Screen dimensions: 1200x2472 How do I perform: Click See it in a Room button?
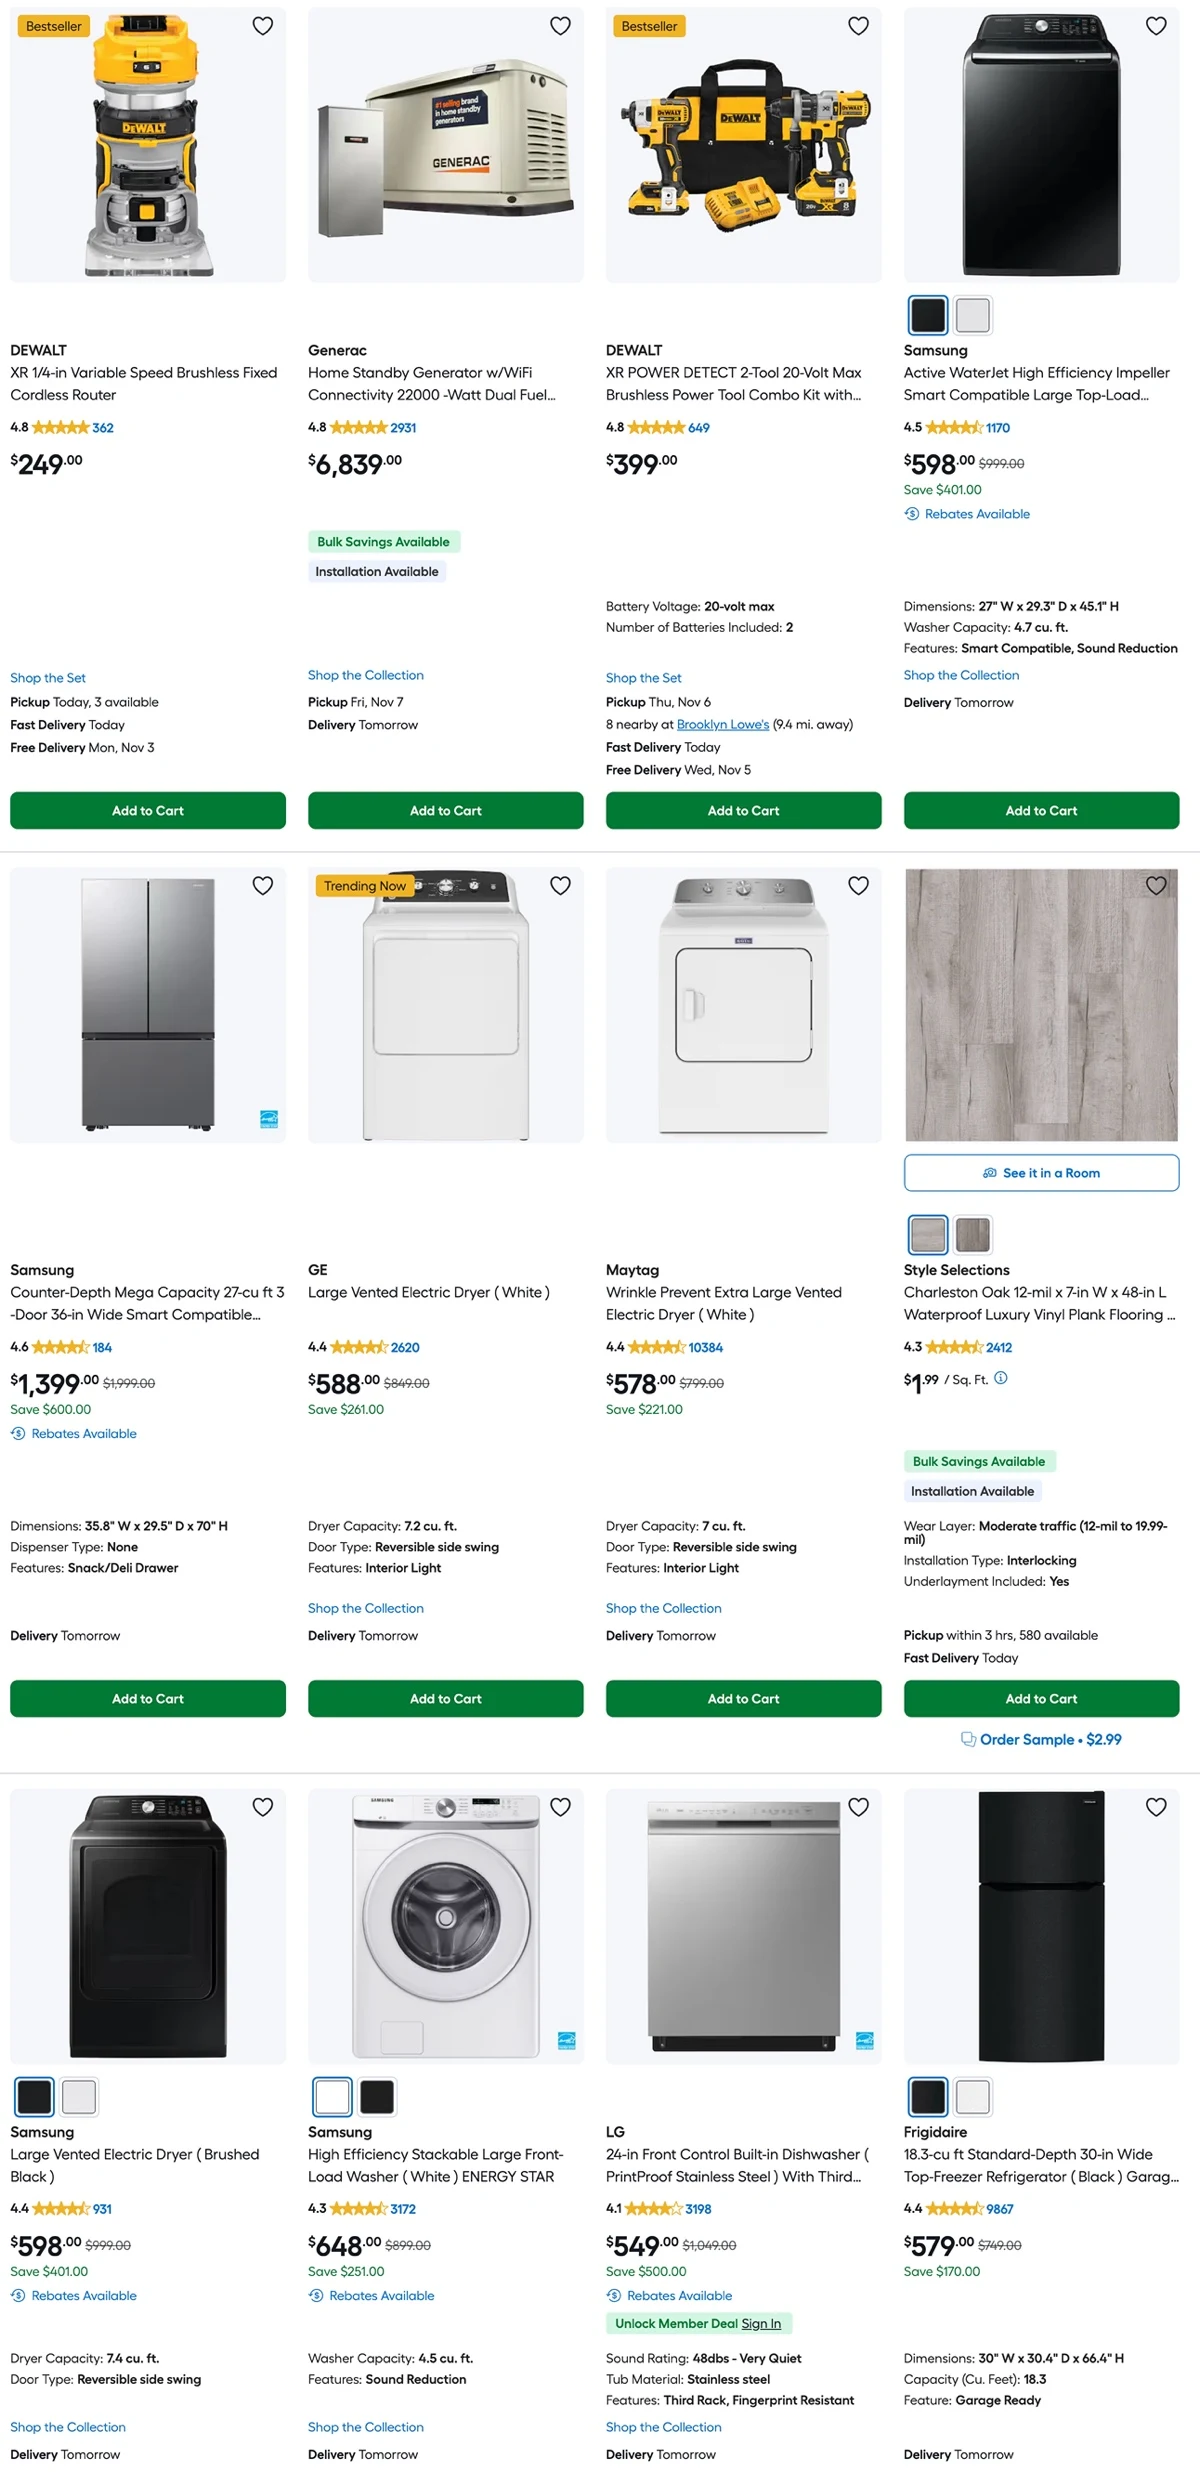tap(1041, 1173)
